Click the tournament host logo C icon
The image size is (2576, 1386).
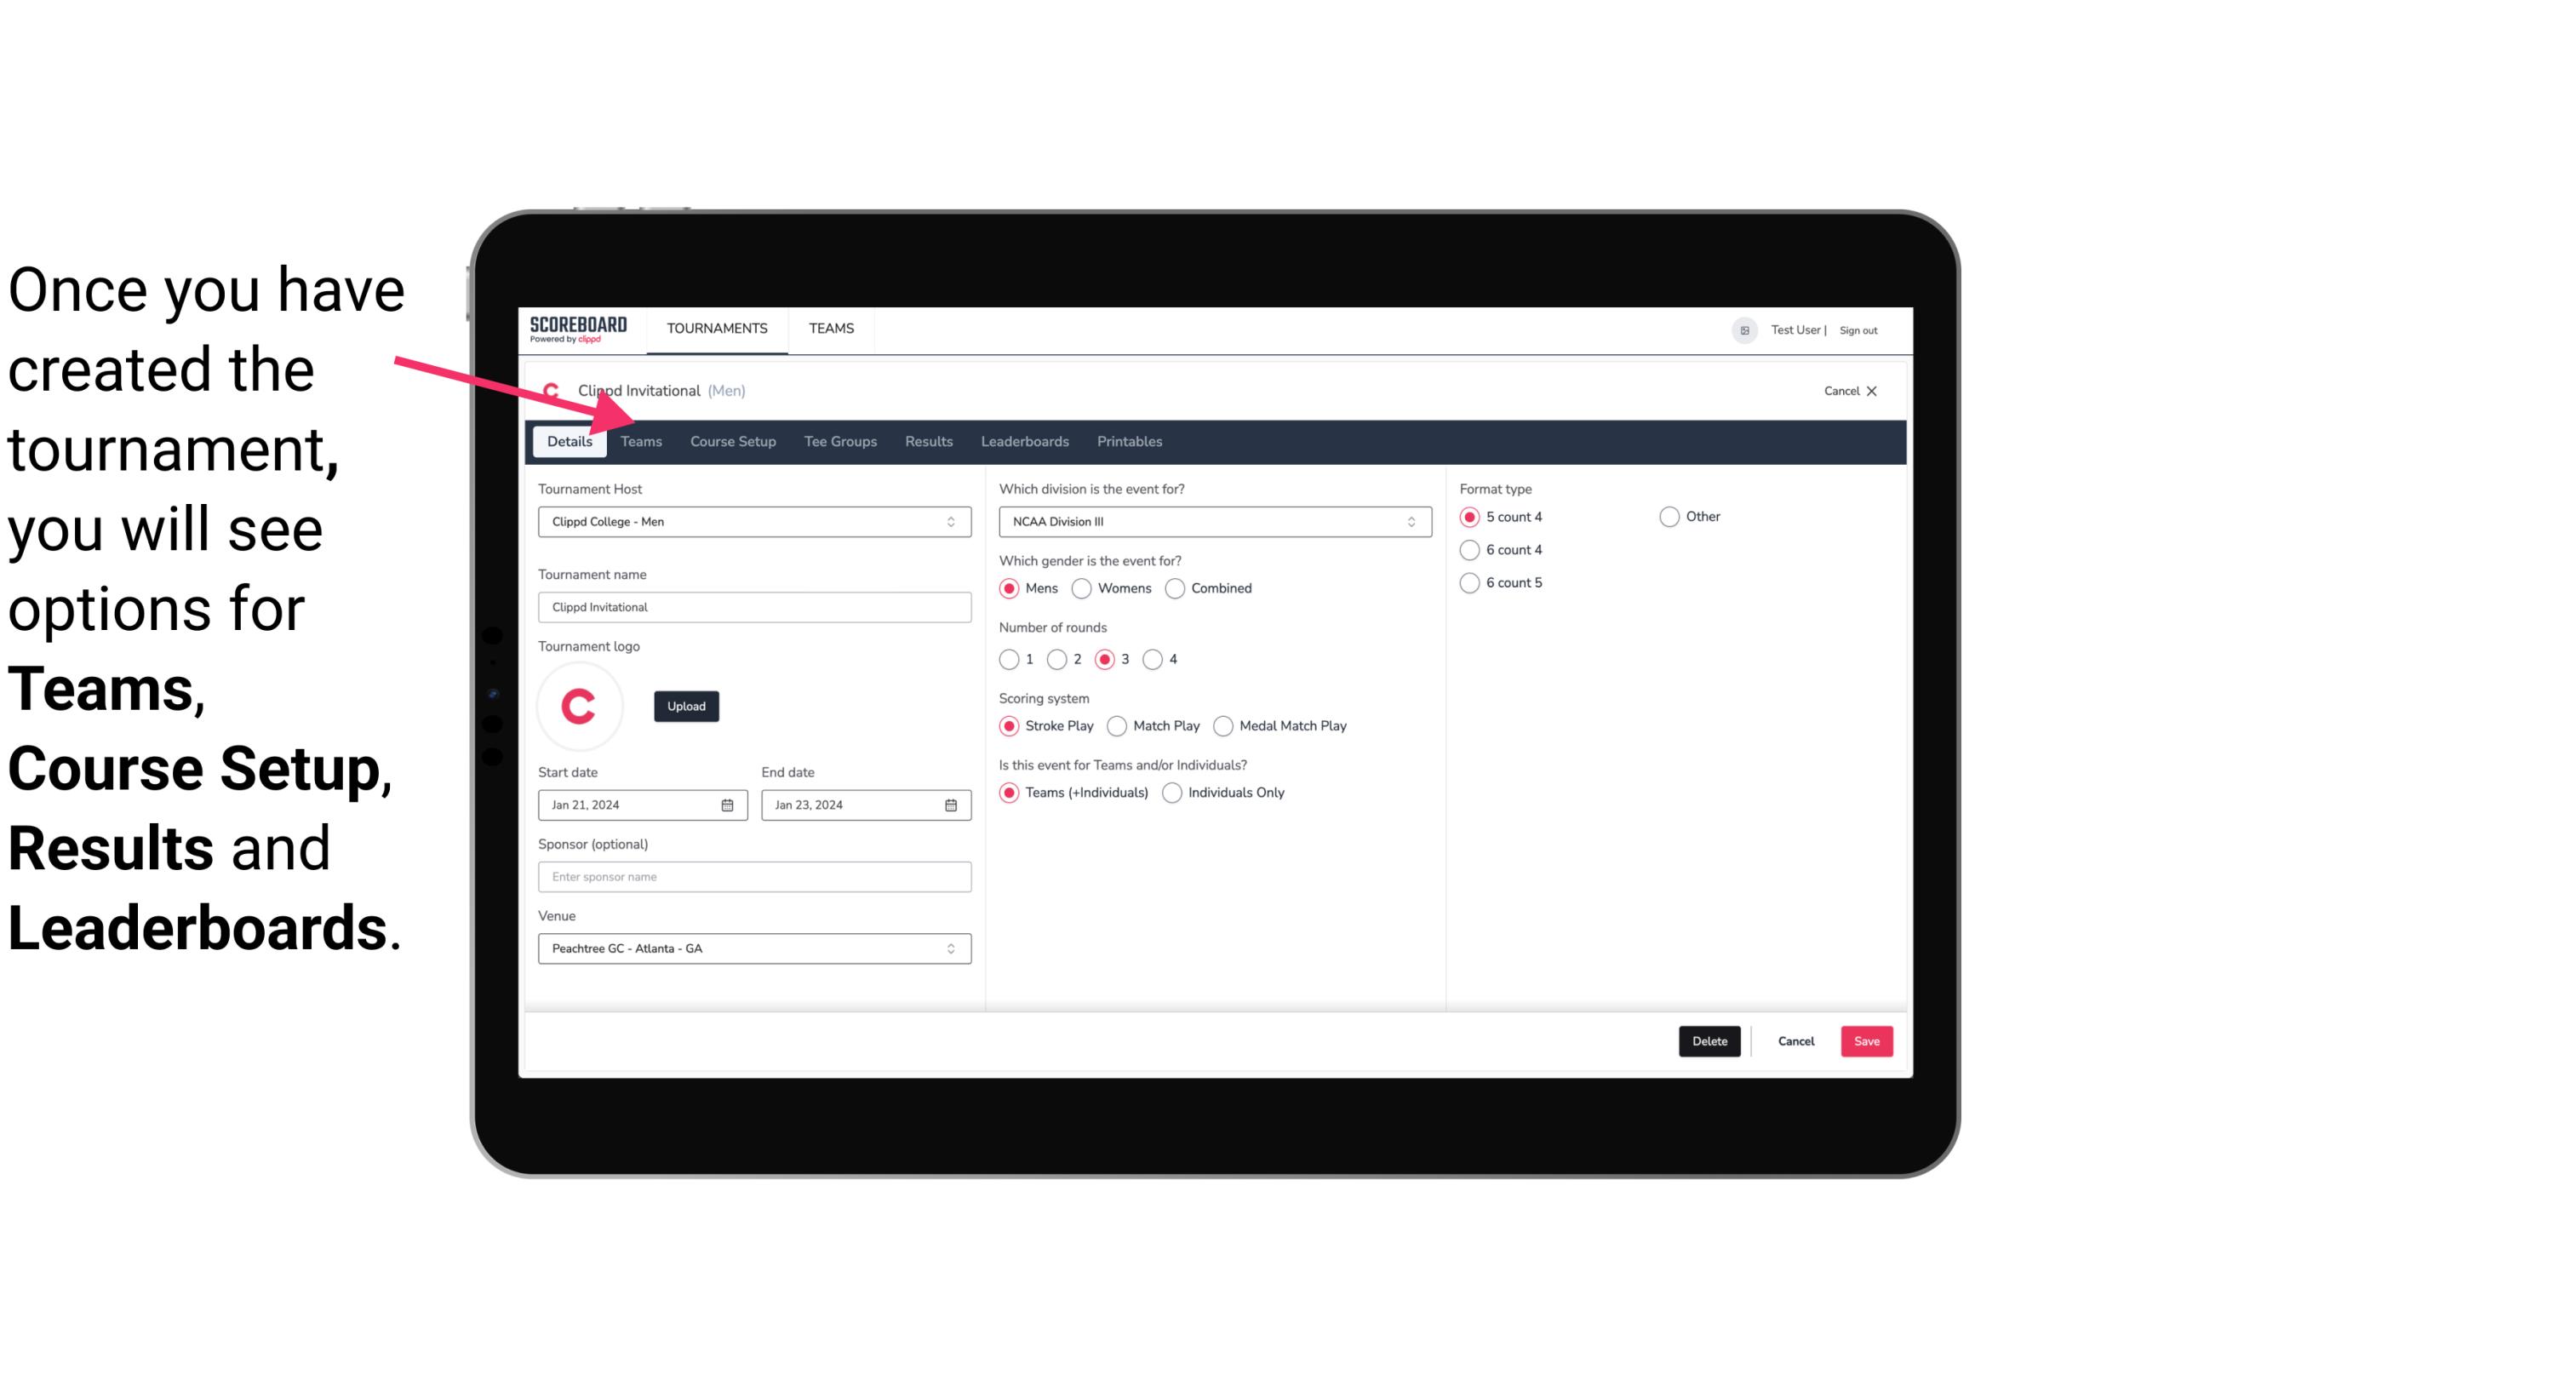581,705
